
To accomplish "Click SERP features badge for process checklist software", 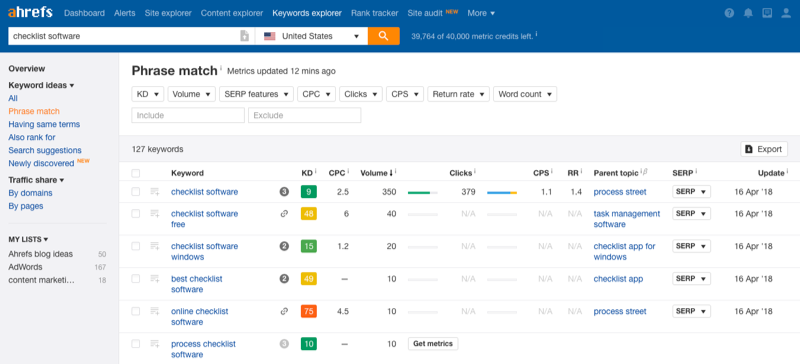I will pyautogui.click(x=284, y=344).
